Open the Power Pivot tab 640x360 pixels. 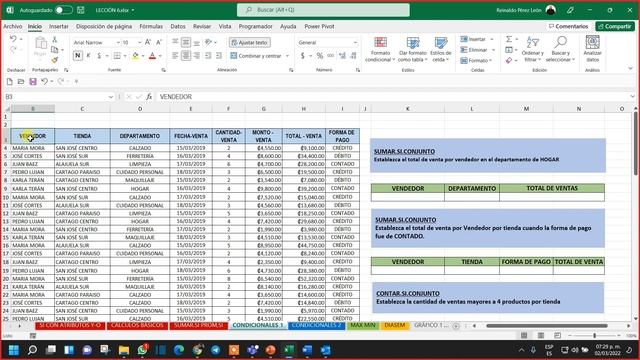(x=319, y=26)
